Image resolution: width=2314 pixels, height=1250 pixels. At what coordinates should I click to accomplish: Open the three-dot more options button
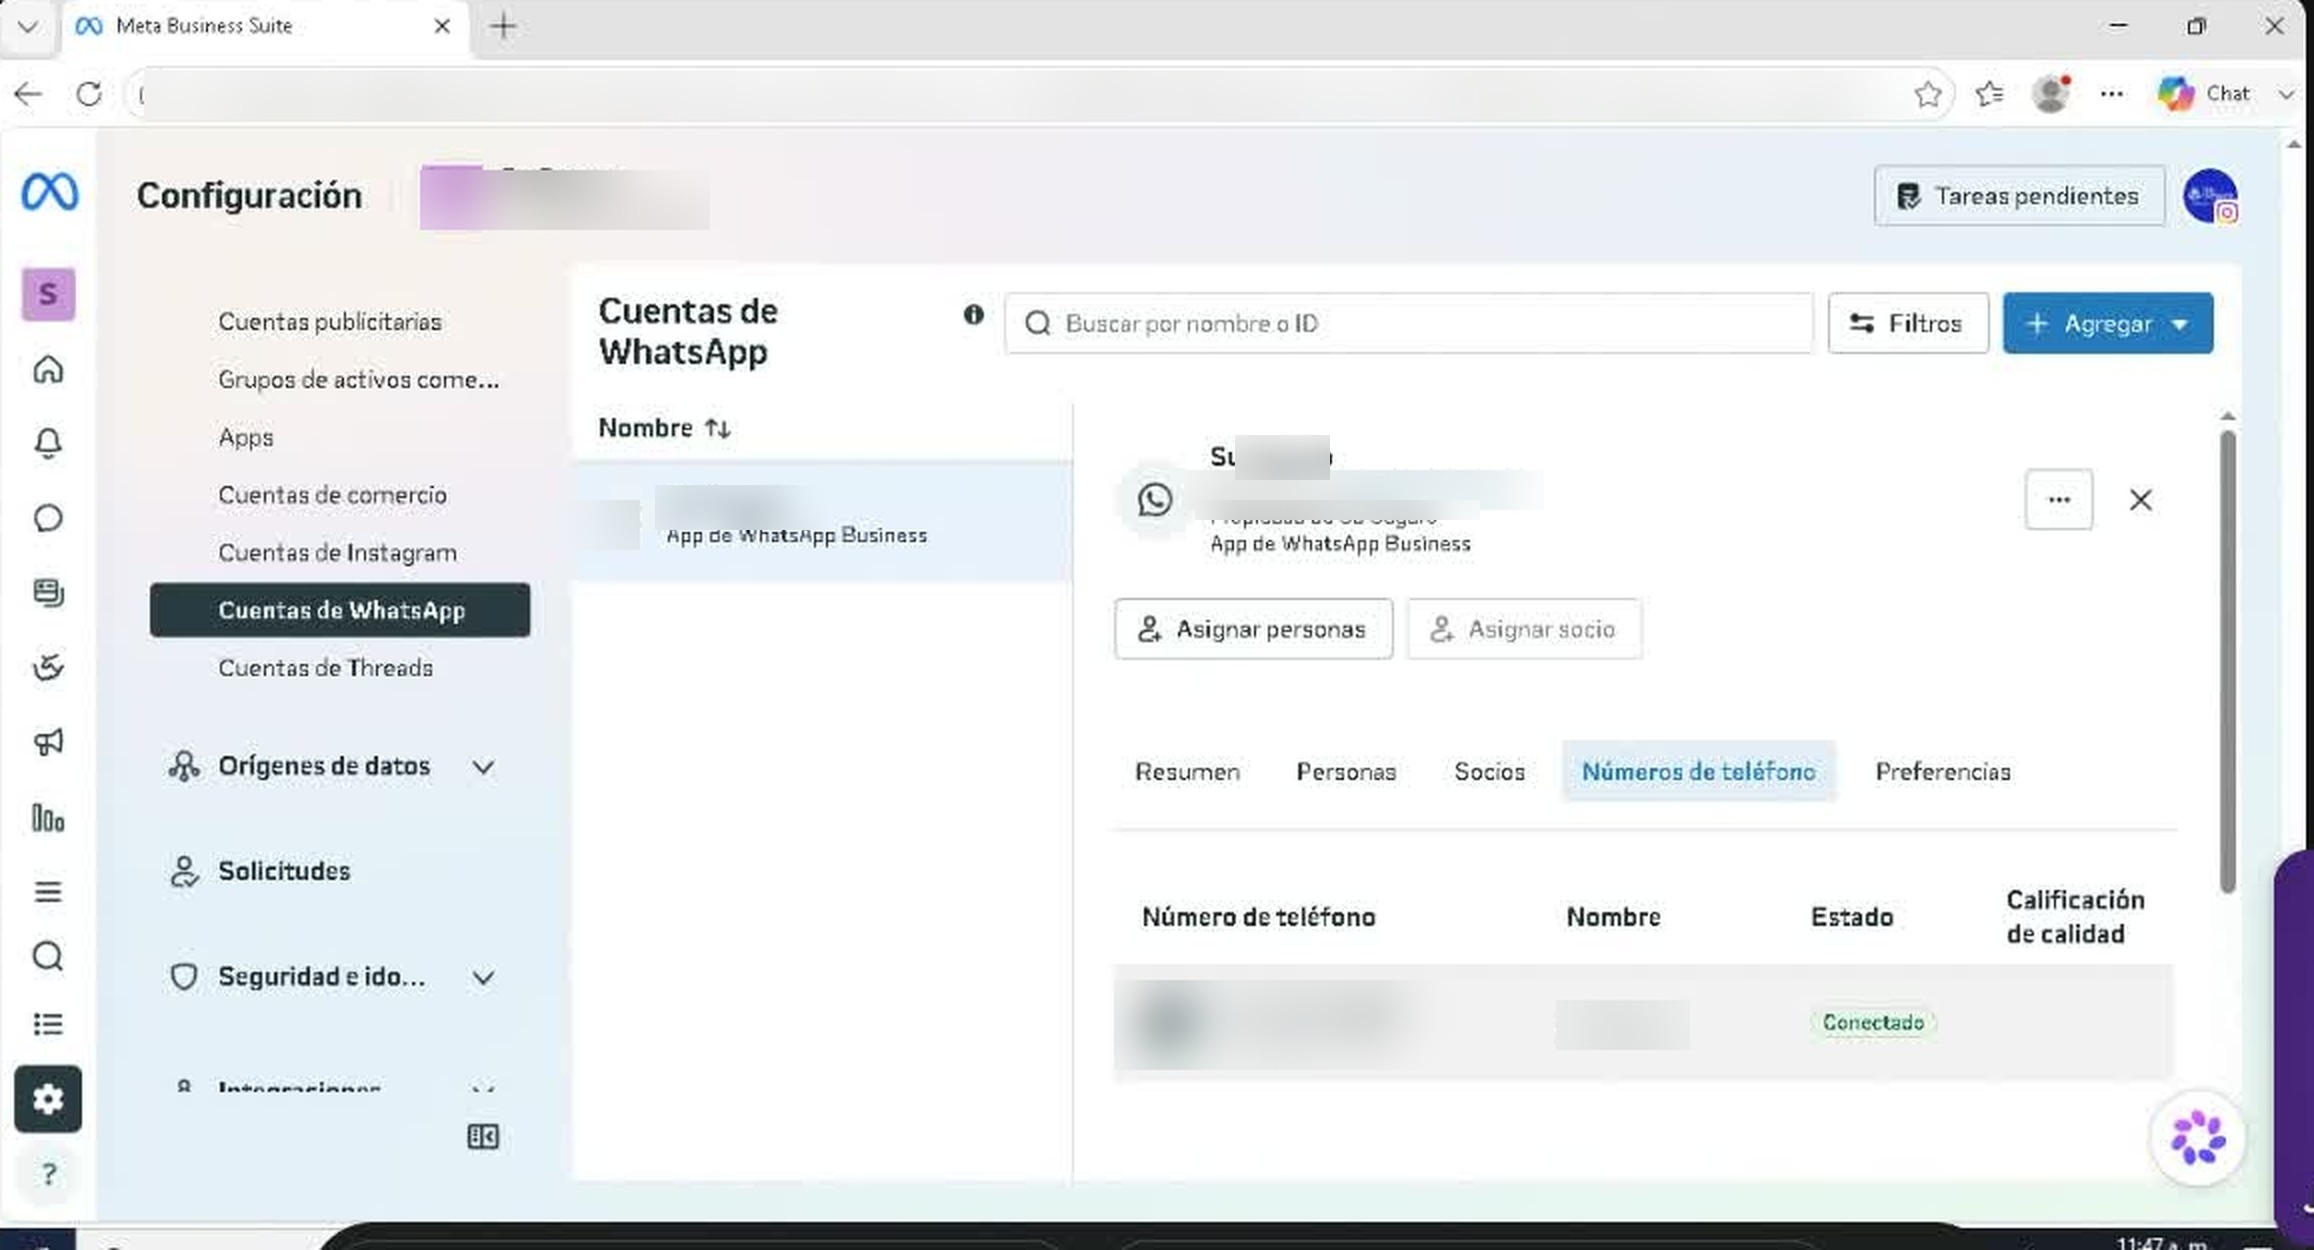pyautogui.click(x=2058, y=500)
